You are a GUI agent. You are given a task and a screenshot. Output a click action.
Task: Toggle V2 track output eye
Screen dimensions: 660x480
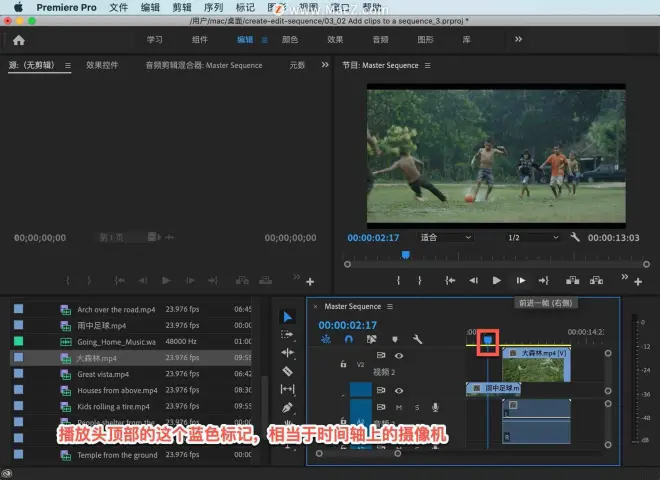399,356
